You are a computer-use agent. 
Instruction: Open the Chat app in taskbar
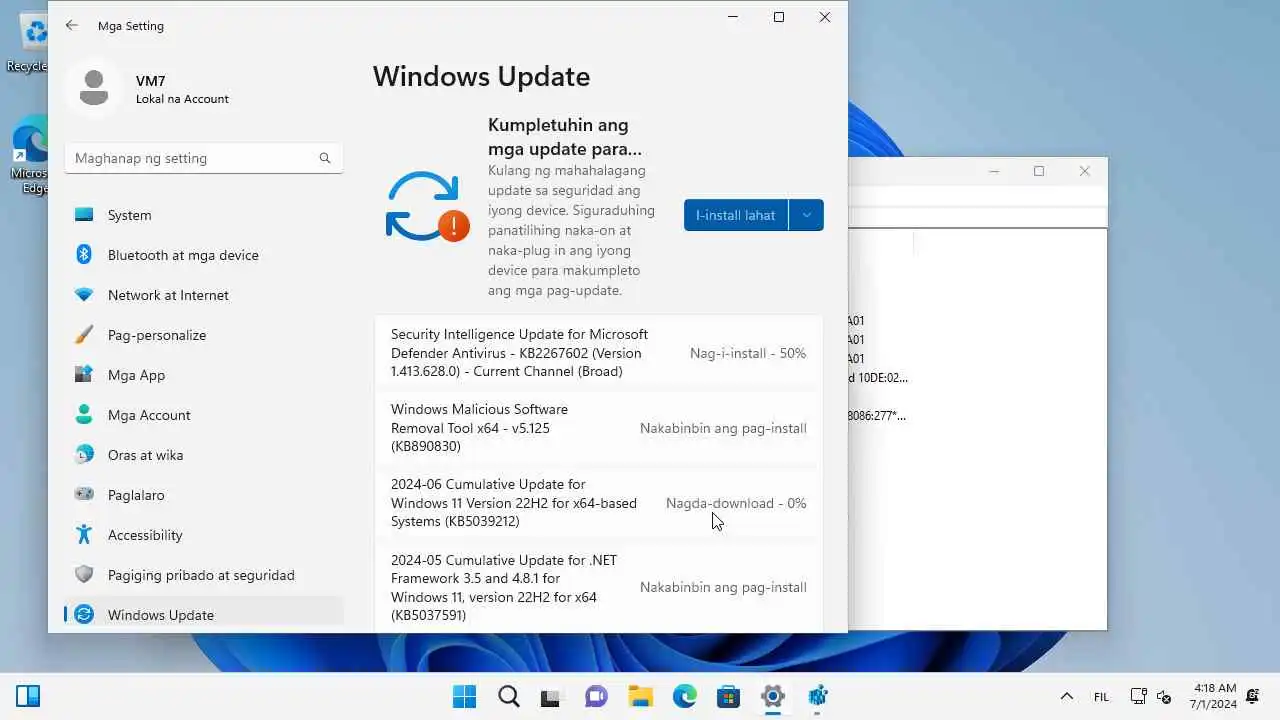click(596, 696)
